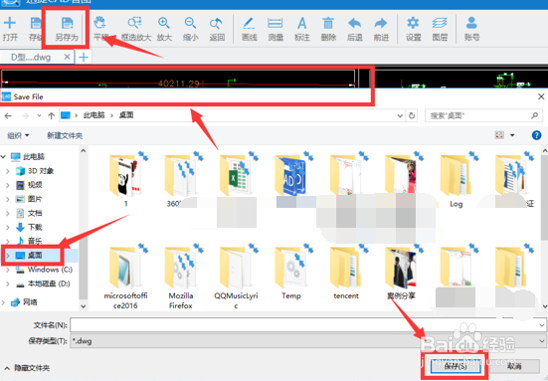Image resolution: width=548 pixels, height=381 pixels.
Task: Select the 测量 measure tool
Action: pos(275,29)
